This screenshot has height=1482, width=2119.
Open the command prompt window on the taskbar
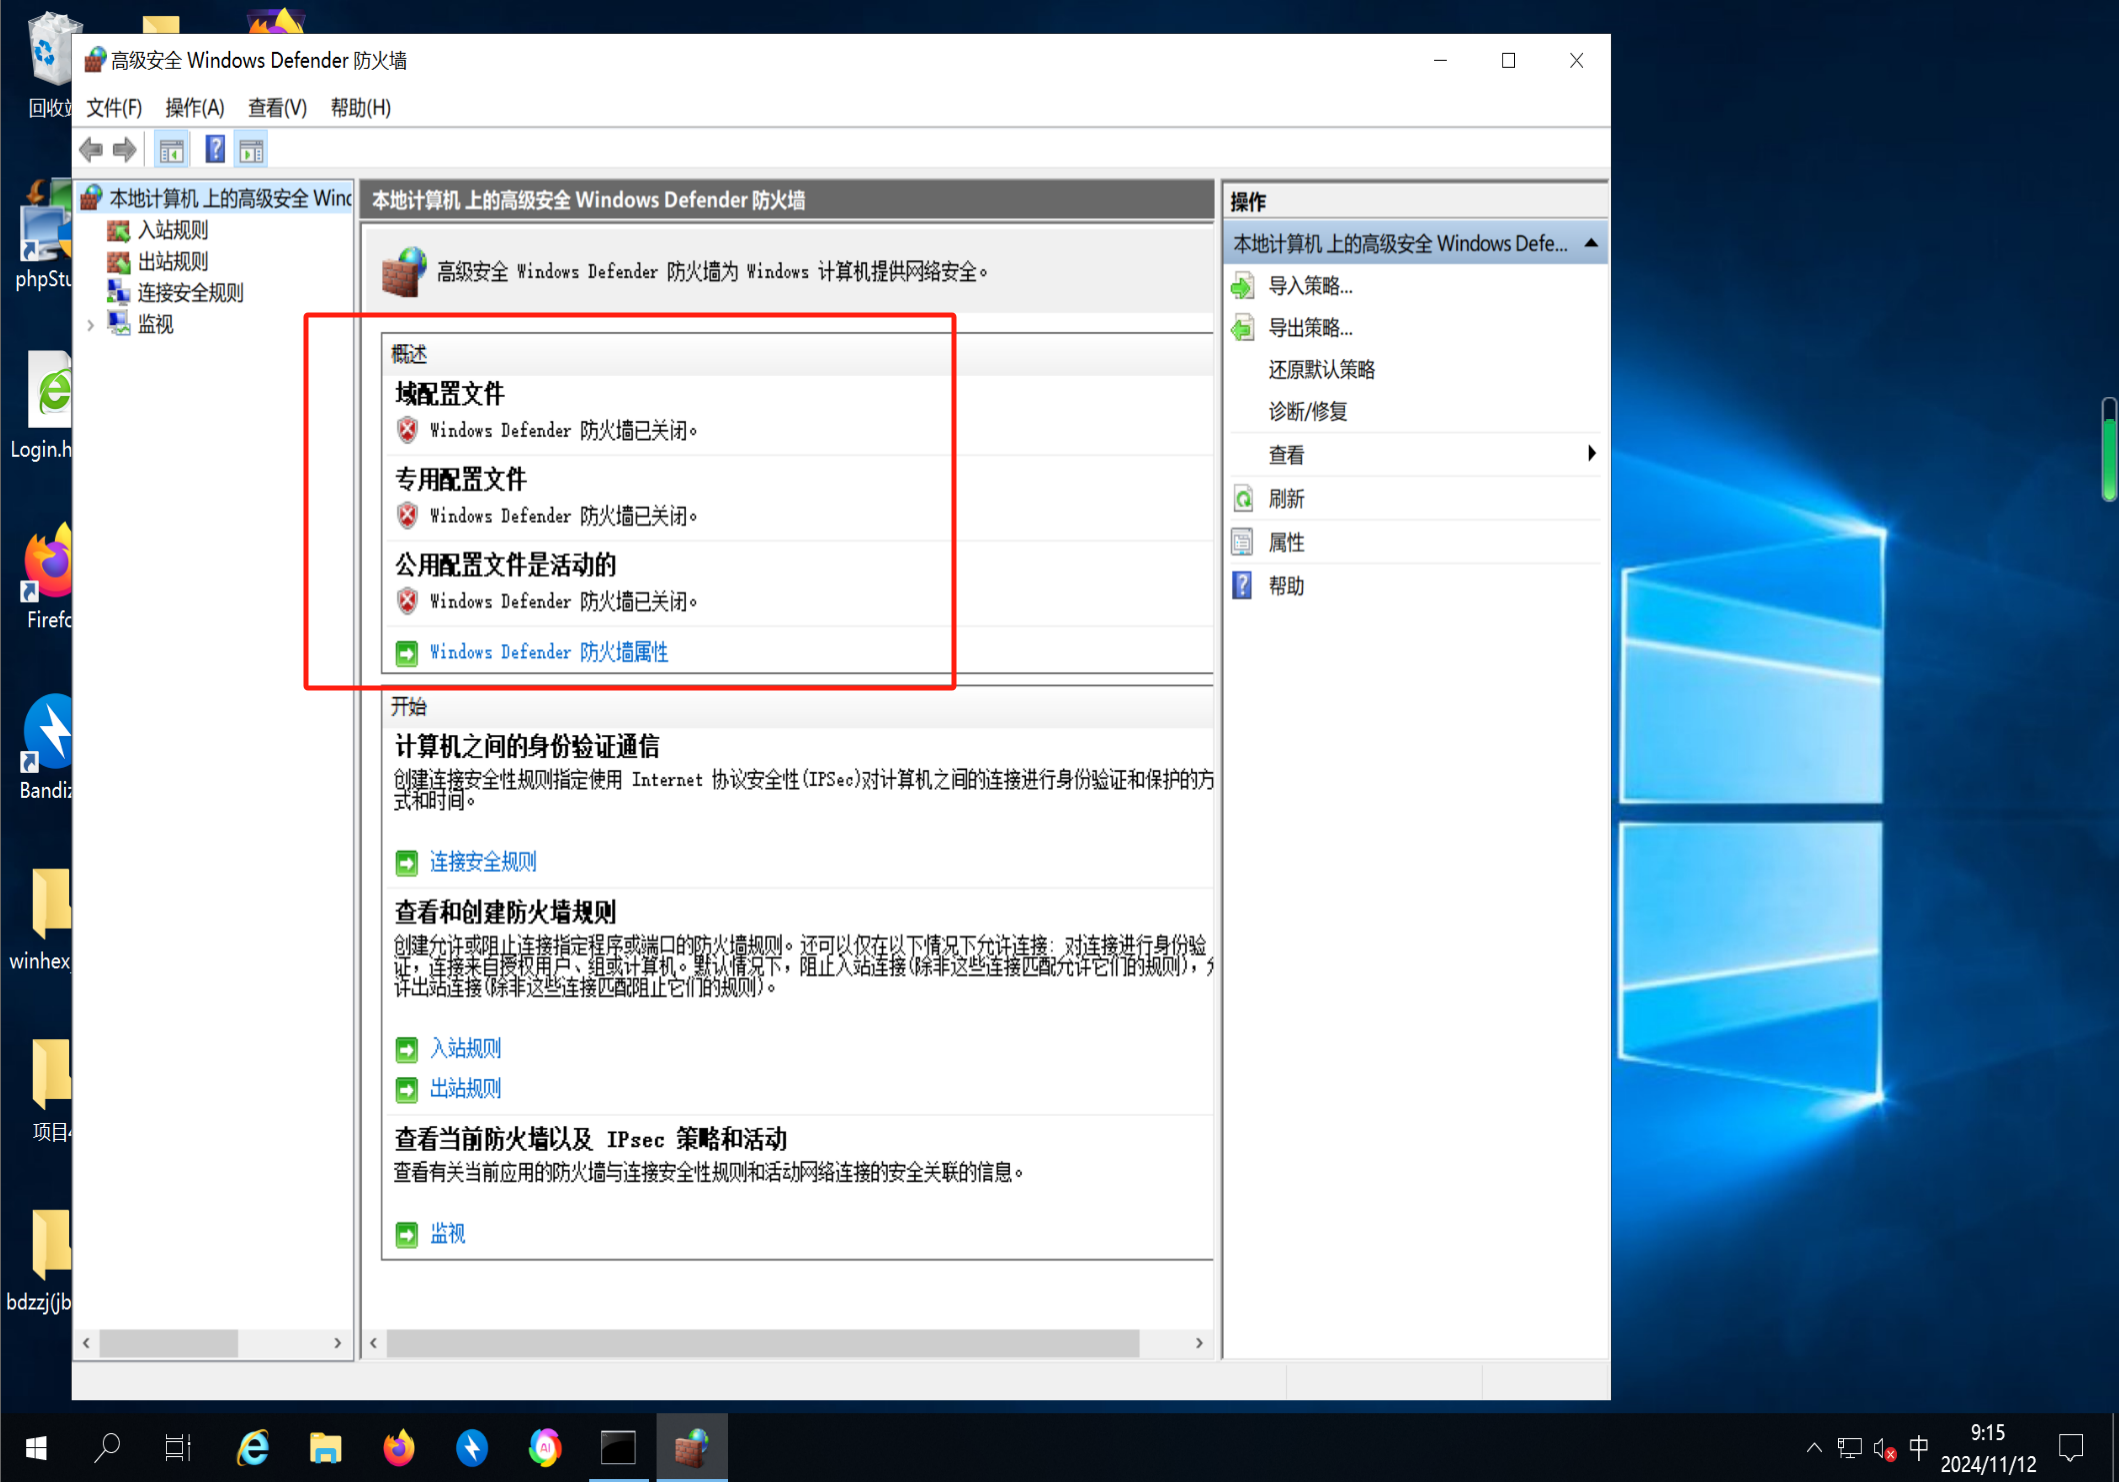pos(618,1447)
